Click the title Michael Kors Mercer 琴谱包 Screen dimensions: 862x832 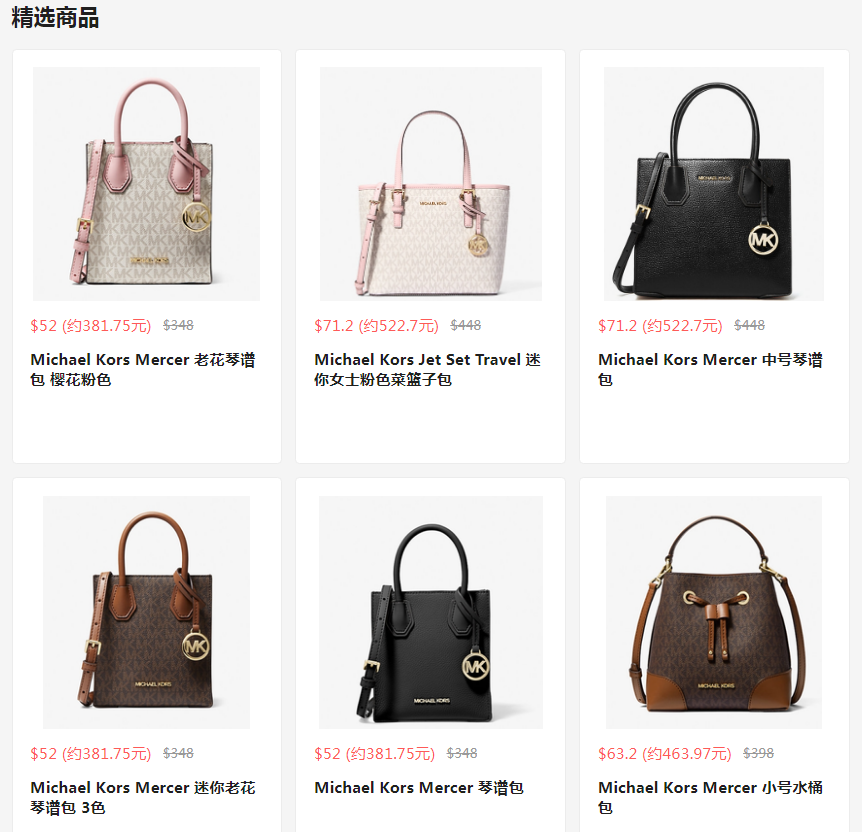coord(418,788)
